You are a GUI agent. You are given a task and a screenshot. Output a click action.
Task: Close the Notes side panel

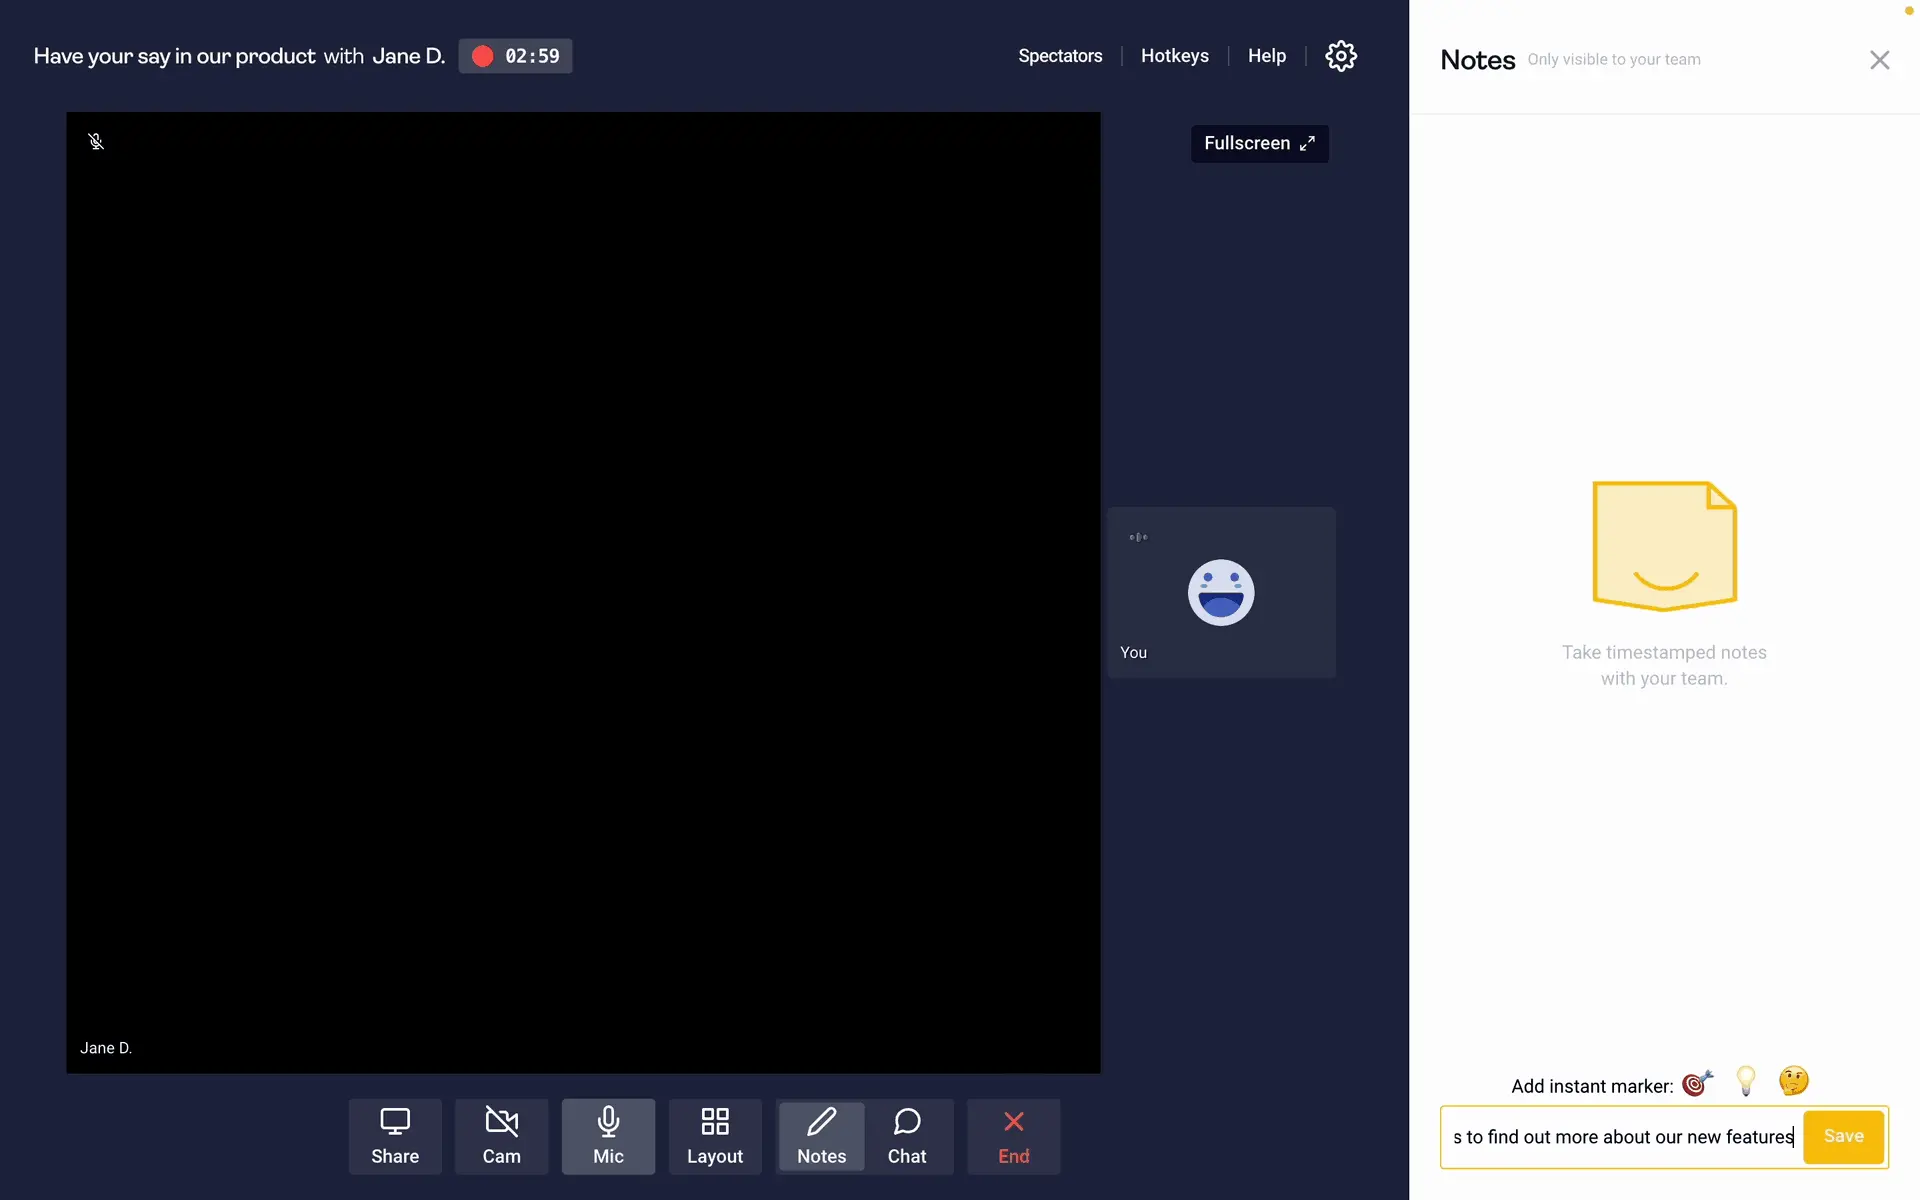tap(1879, 60)
